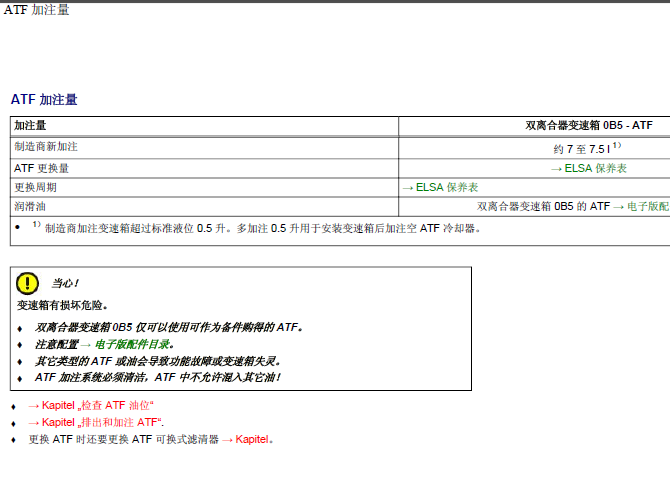670x500 pixels.
Task: Click text 更换 ATF 时还要更换 ATF 可换式滤清器
Action: (x=123, y=439)
